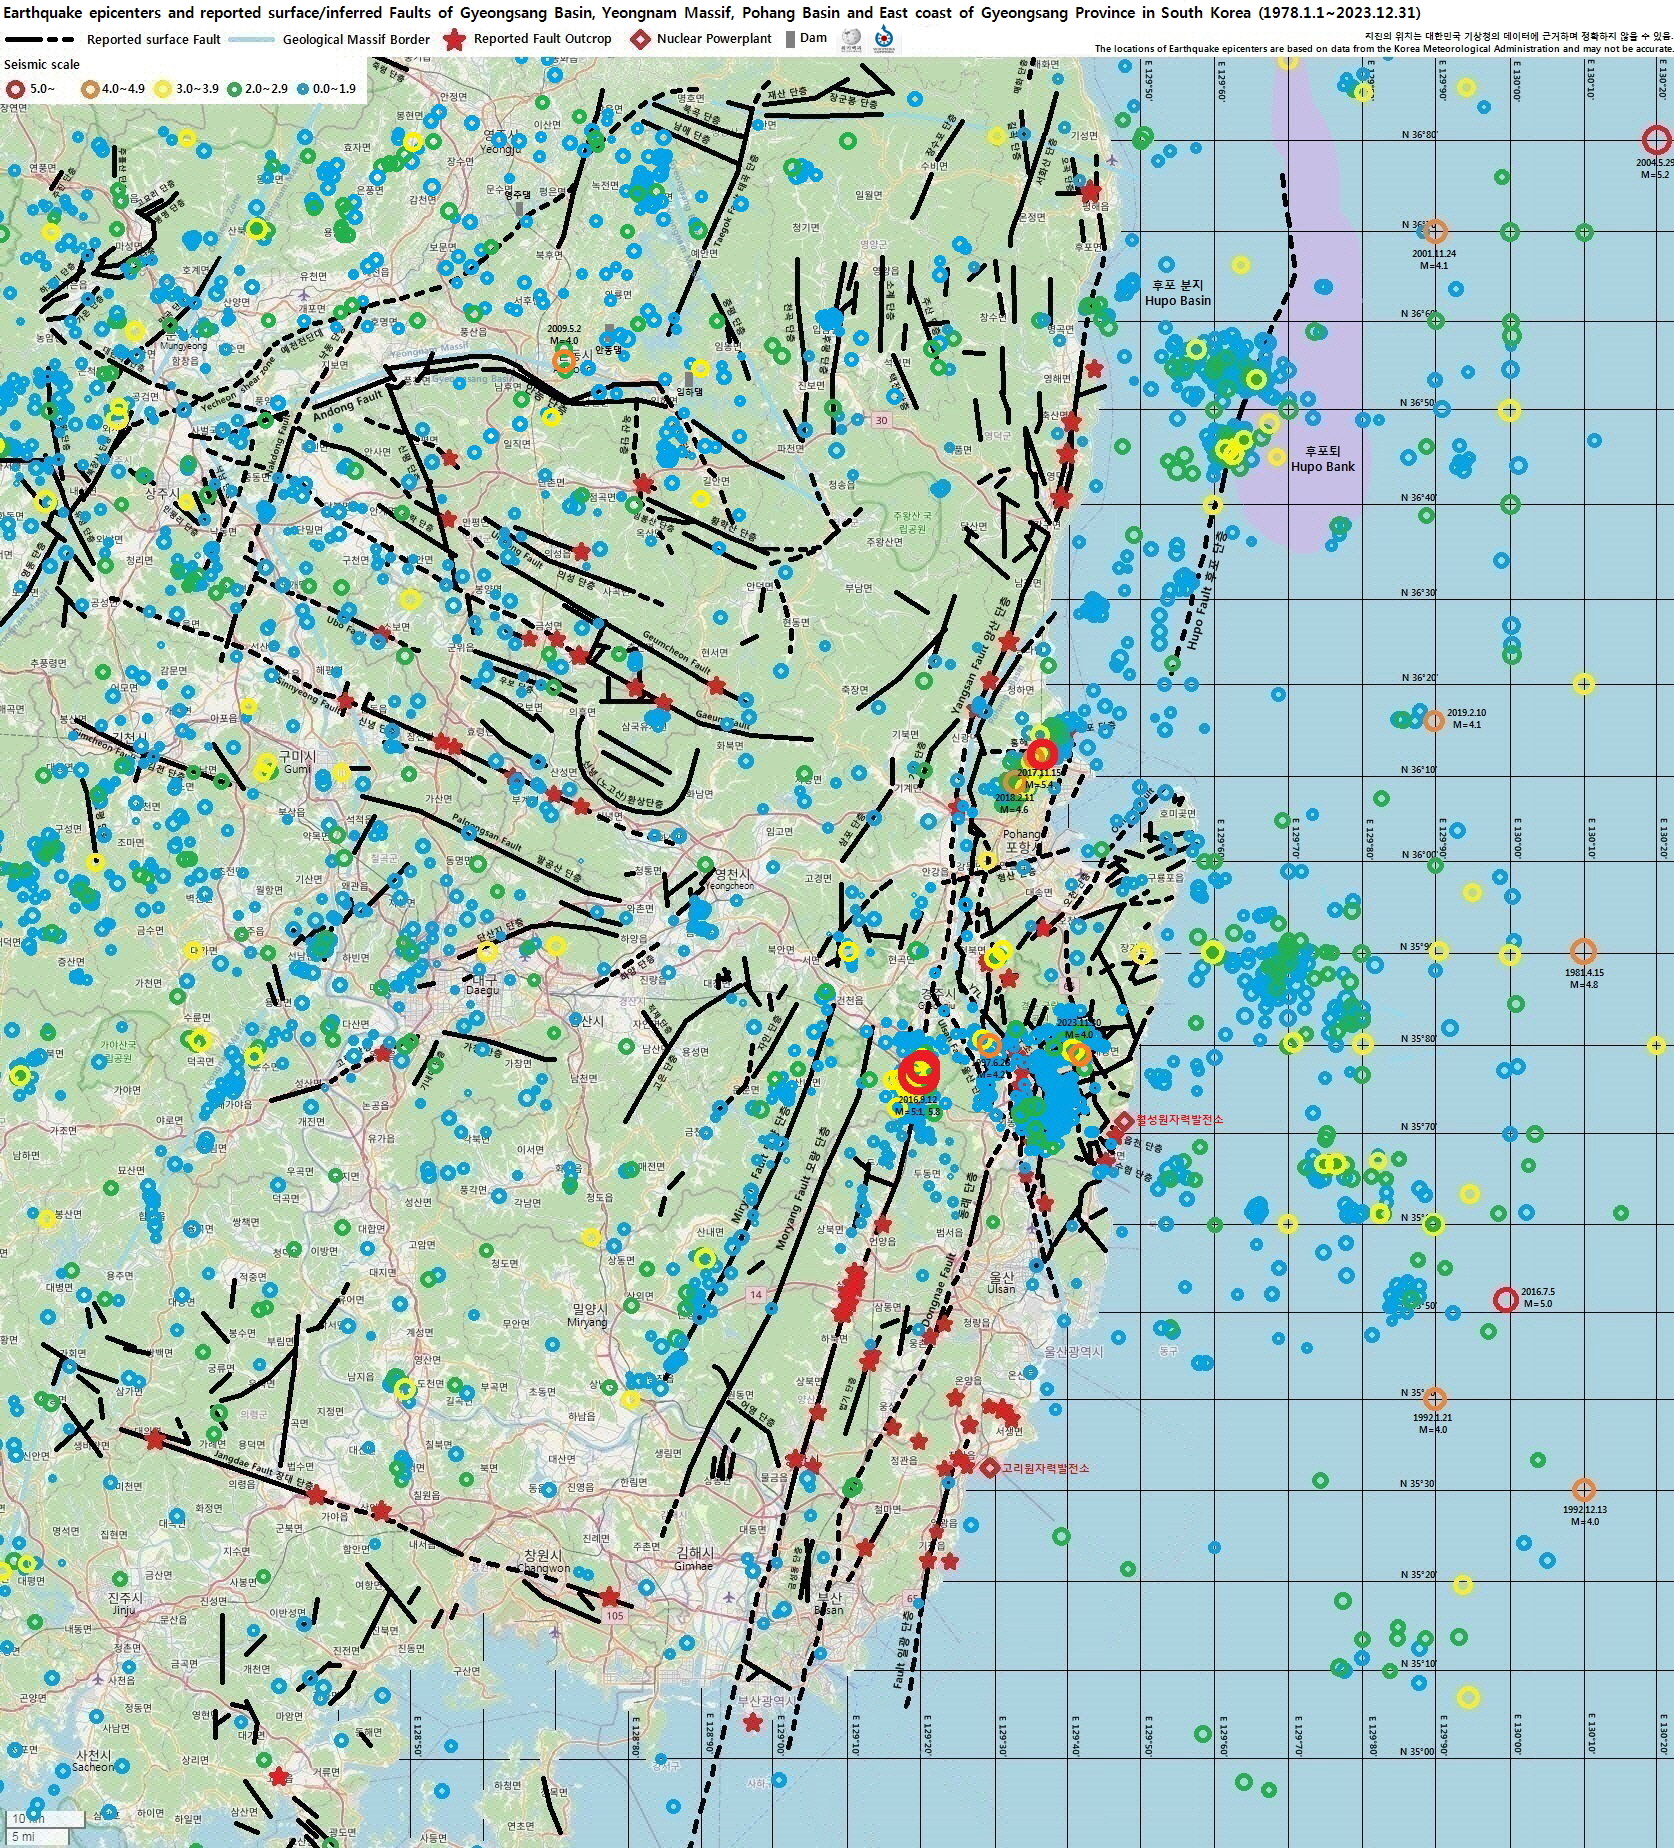Select the Wolseong nuclear plant diamond marker (월성원자력발전소)
The image size is (1674, 1848).
point(1122,1120)
